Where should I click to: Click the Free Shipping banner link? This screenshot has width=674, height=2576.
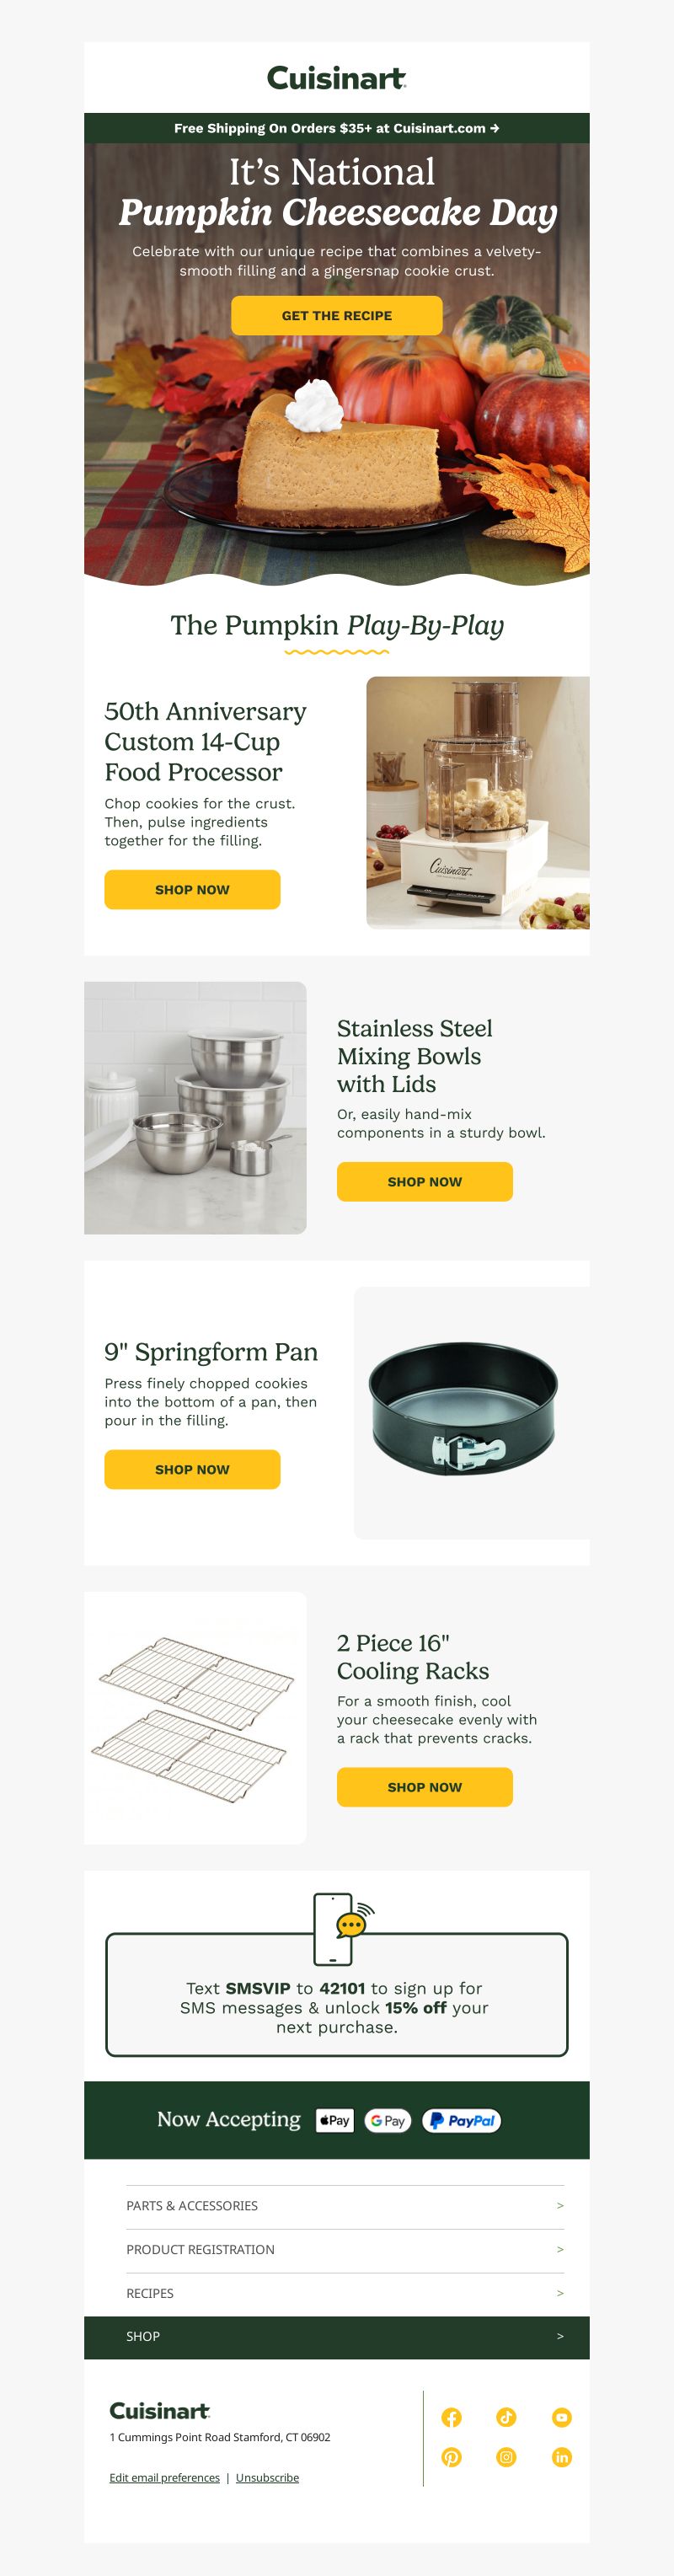[x=337, y=128]
